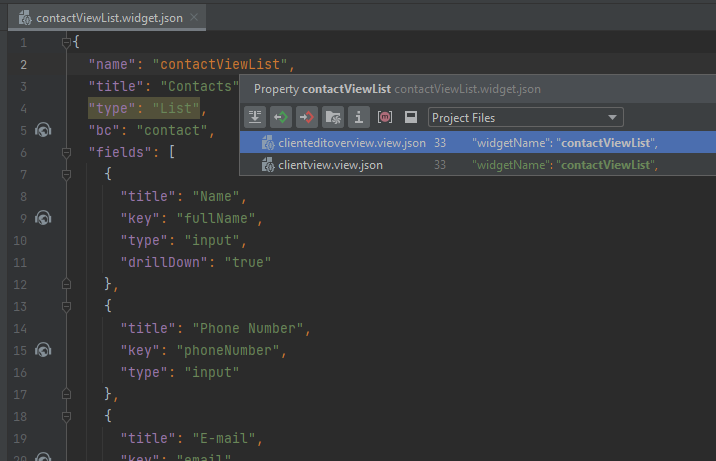Viewport: 716px width, 461px height.
Task: Click the "contactViewList" name value on line 2
Action: coord(220,64)
